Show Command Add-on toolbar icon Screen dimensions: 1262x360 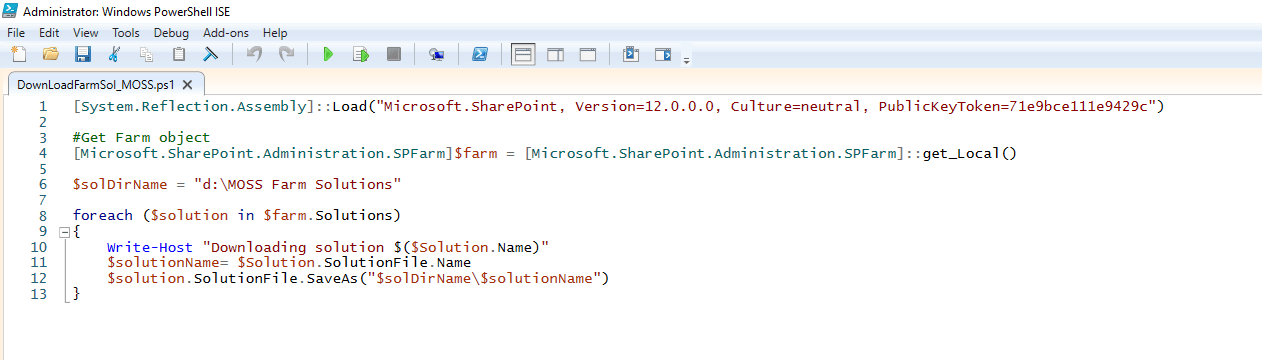(x=662, y=54)
